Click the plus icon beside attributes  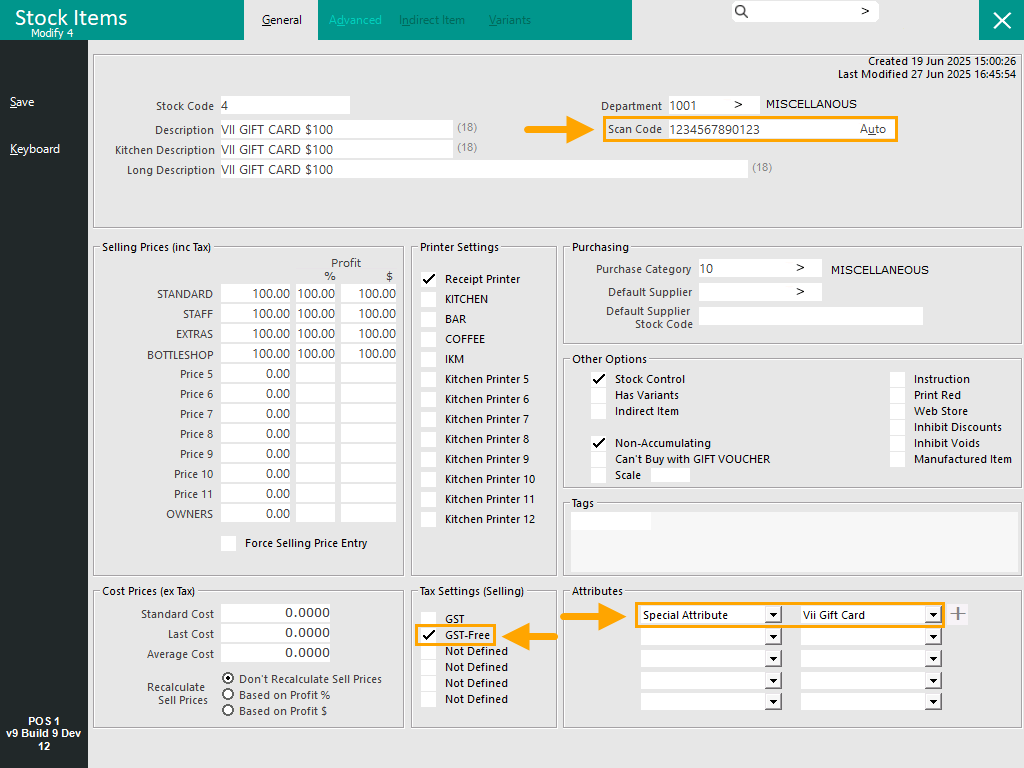pyautogui.click(x=958, y=614)
